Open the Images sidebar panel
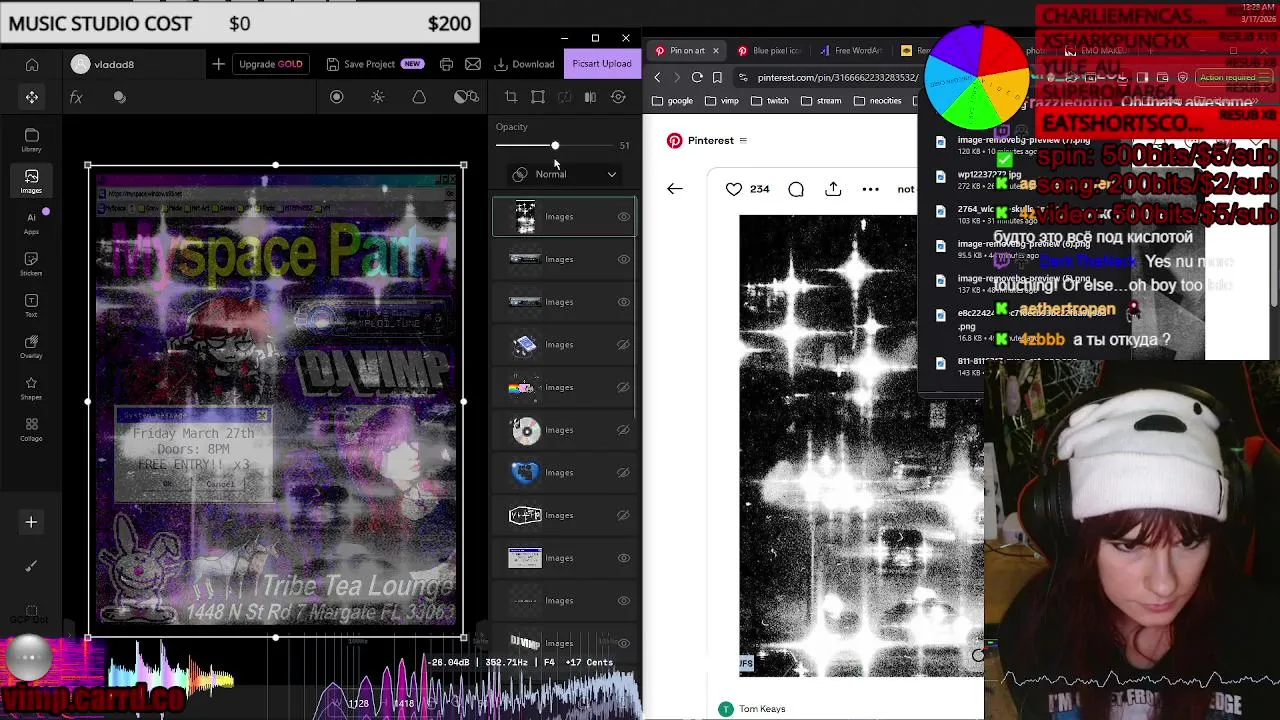1280x720 pixels. [x=32, y=181]
